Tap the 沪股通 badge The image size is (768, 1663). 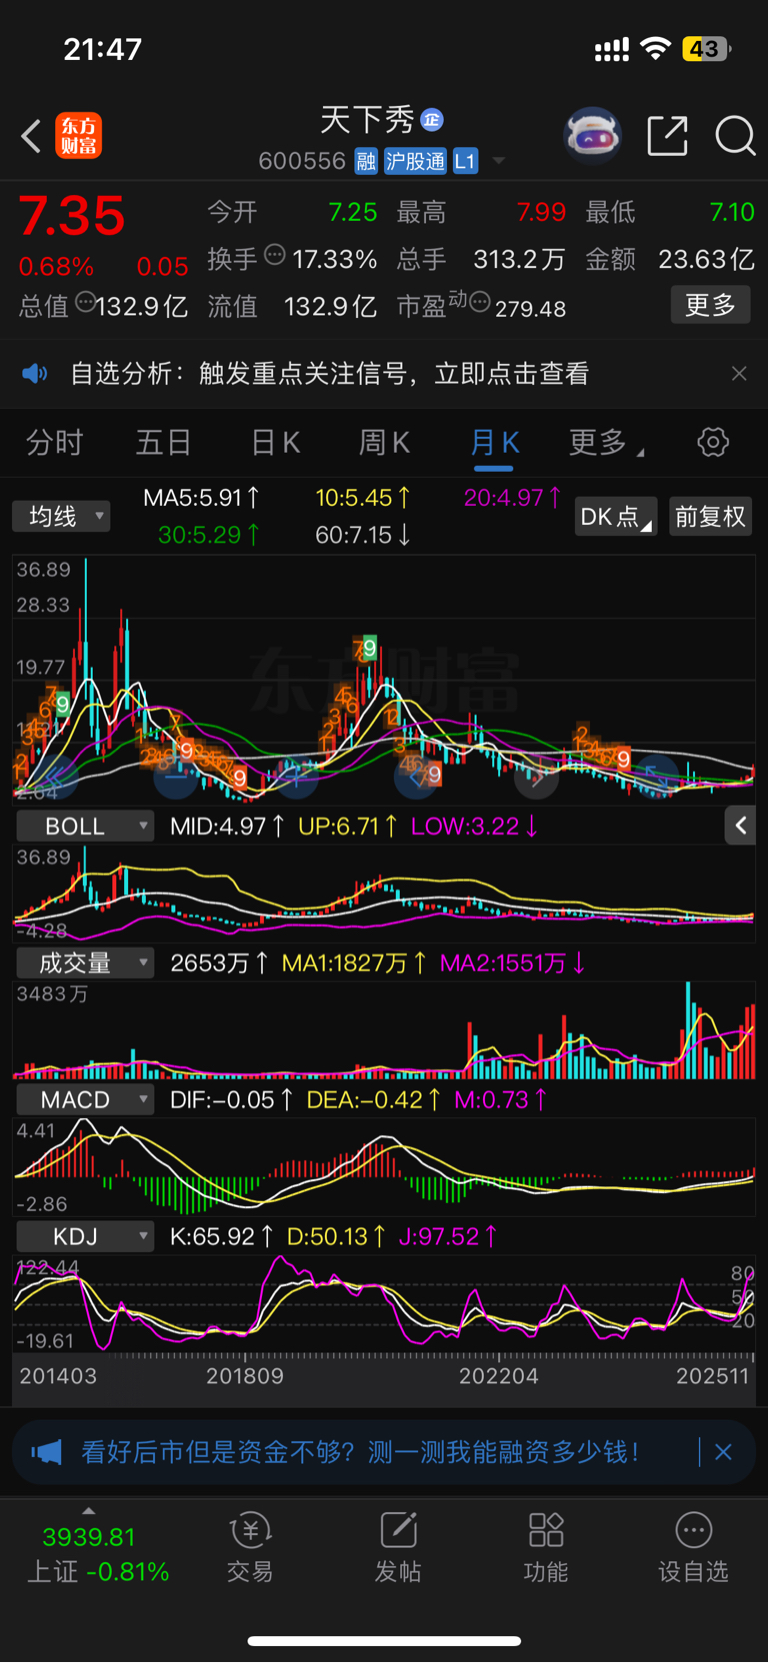[x=415, y=161]
